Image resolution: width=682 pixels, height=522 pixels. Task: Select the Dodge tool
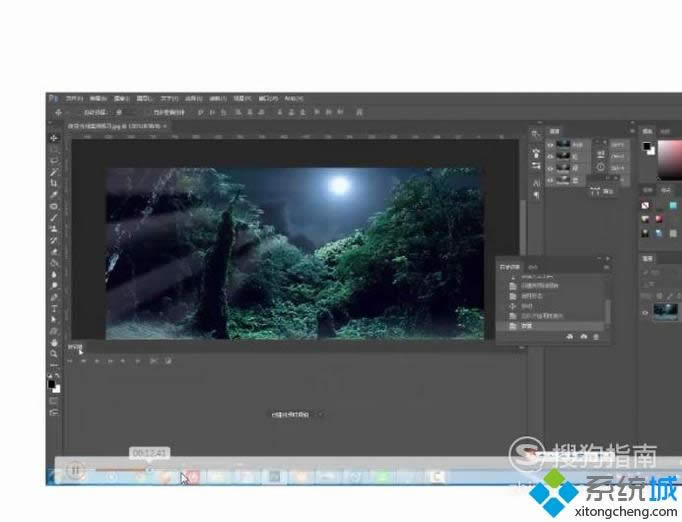click(54, 286)
